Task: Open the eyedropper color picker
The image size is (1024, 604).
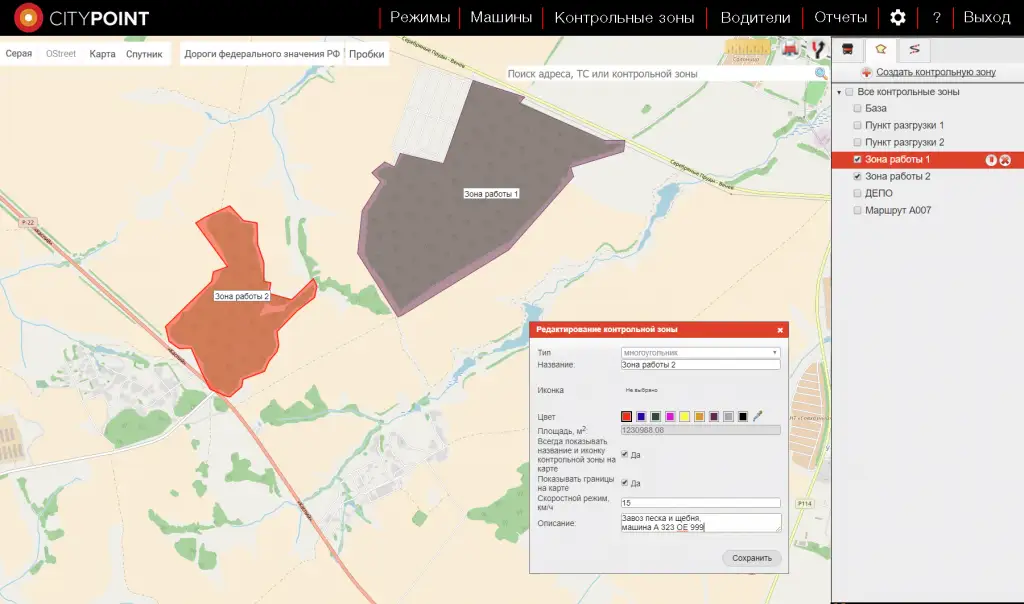Action: (758, 416)
